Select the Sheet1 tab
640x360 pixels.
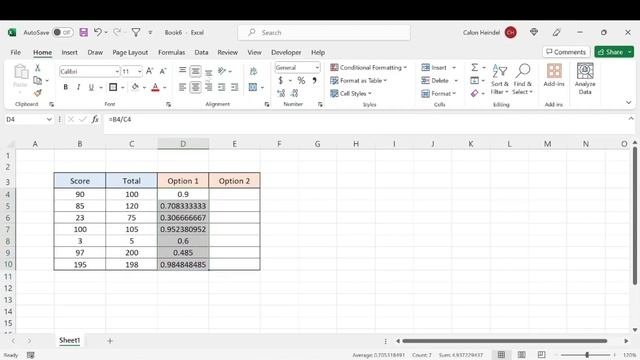point(69,340)
